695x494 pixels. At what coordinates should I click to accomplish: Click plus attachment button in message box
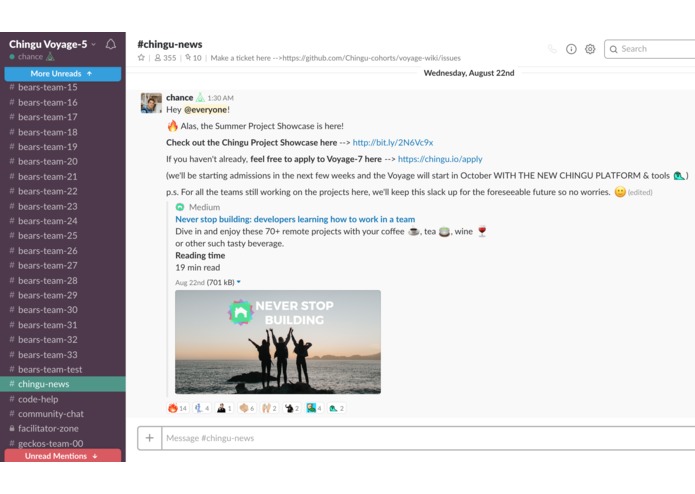pos(150,438)
